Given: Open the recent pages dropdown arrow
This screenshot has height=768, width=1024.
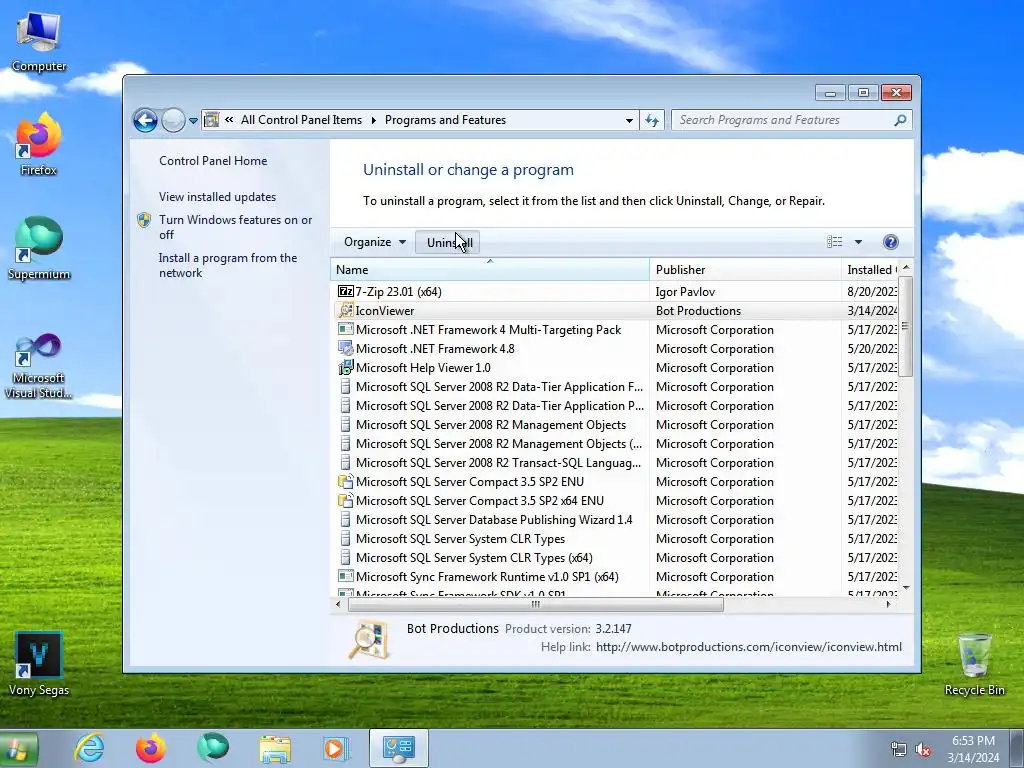Looking at the screenshot, I should 193,121.
